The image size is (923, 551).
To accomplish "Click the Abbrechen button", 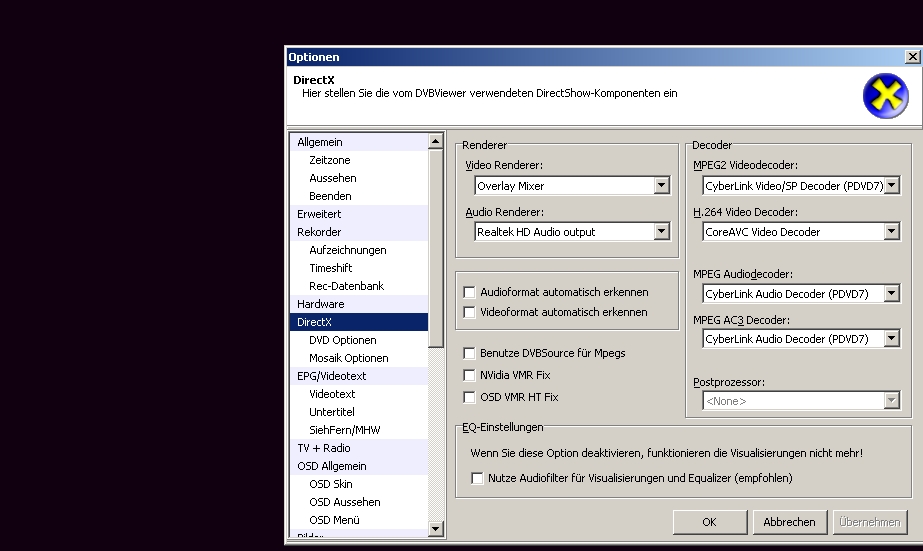I will [x=789, y=522].
